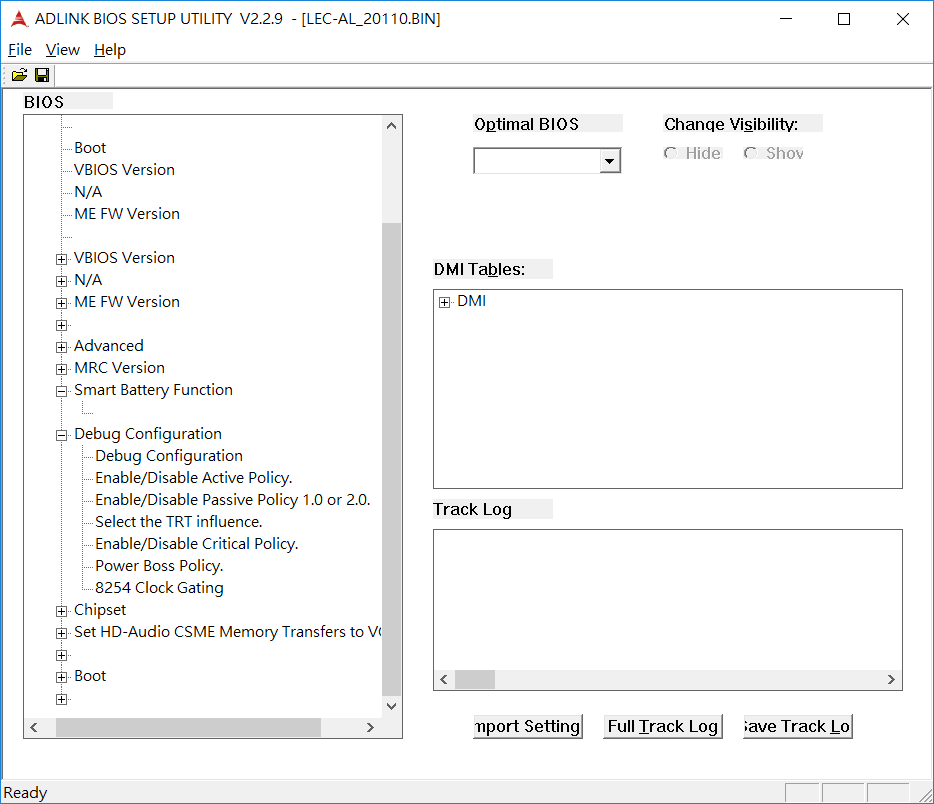
Task: Click the BIOS tree scroll right arrow
Action: [x=370, y=727]
